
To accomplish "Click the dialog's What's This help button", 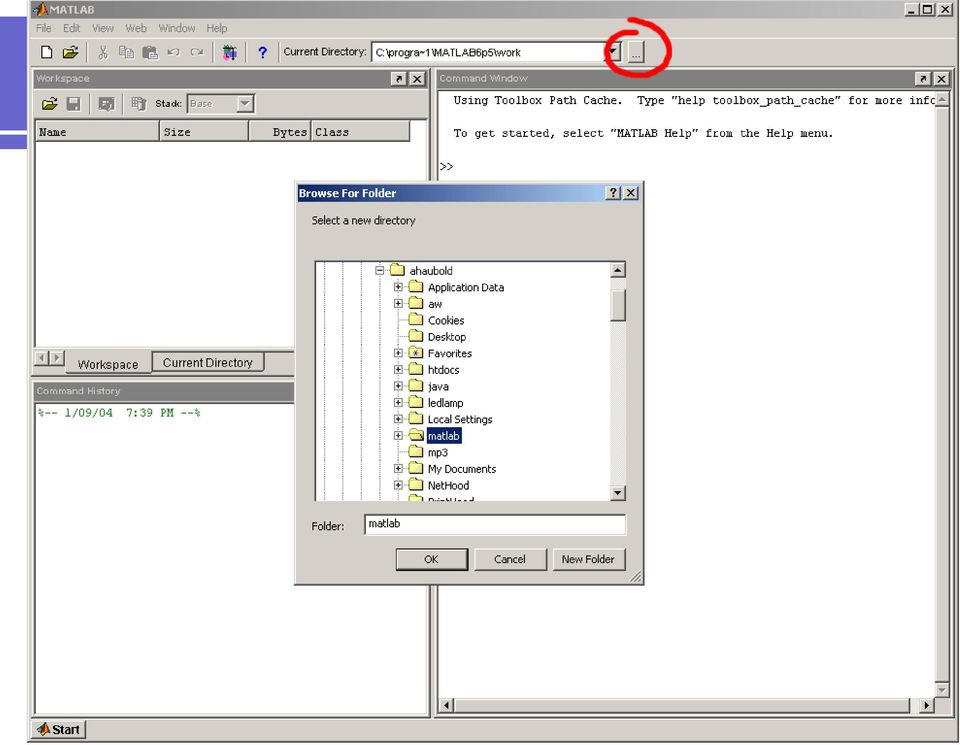I will click(613, 193).
